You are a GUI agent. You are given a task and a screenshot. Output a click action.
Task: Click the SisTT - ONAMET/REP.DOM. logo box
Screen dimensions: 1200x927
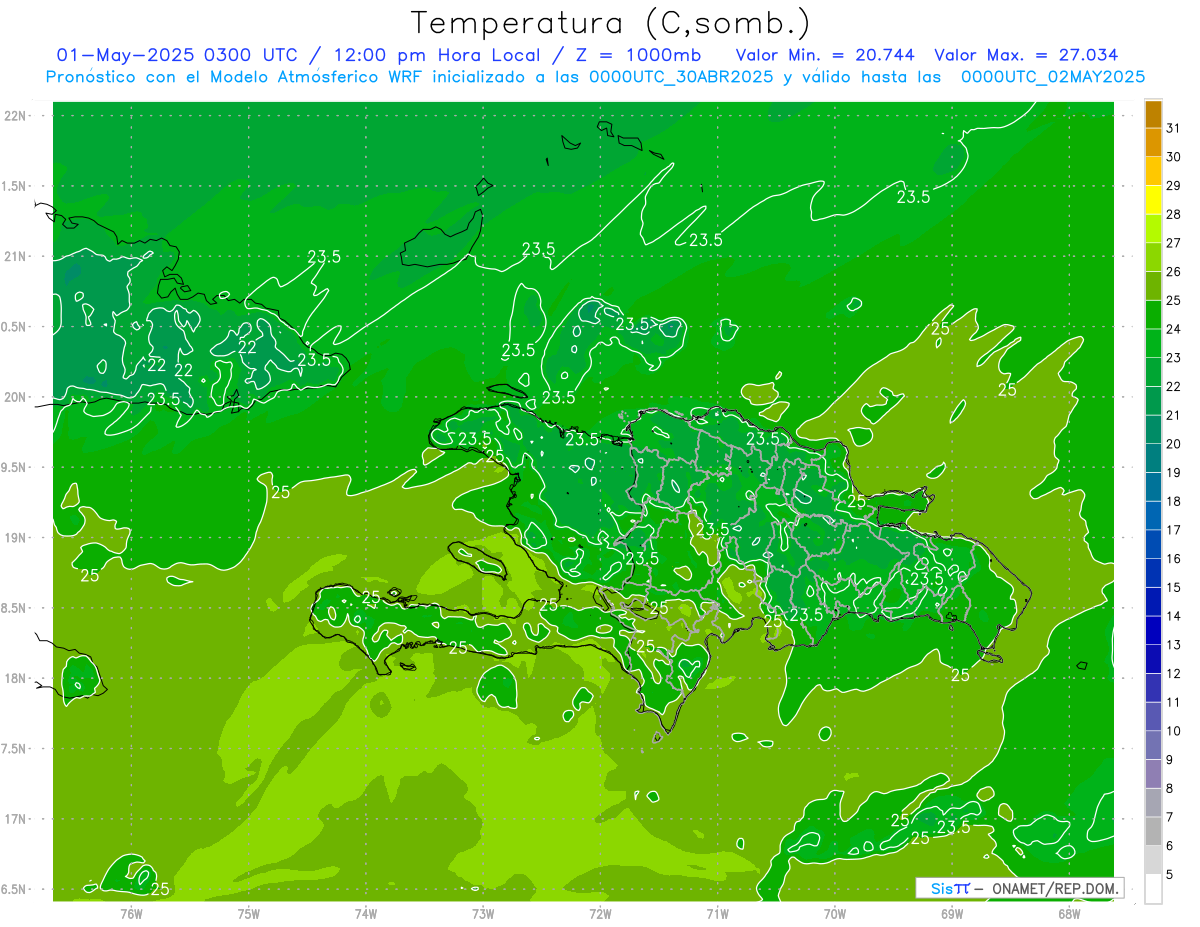tap(1019, 888)
